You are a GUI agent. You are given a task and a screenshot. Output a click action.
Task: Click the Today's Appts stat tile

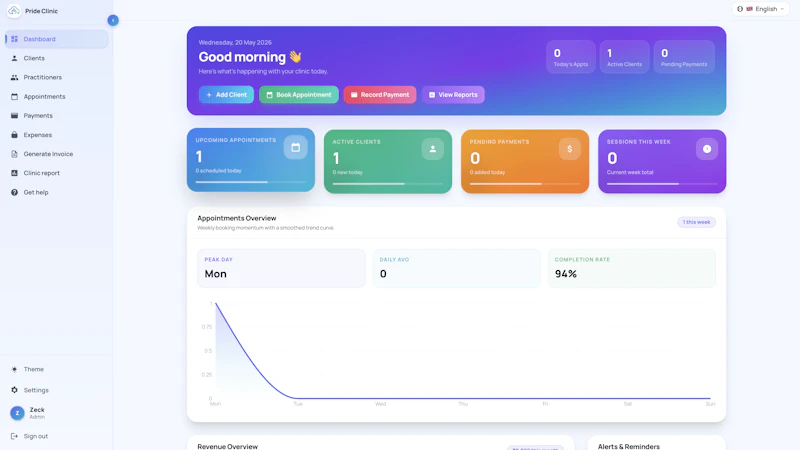(x=571, y=57)
